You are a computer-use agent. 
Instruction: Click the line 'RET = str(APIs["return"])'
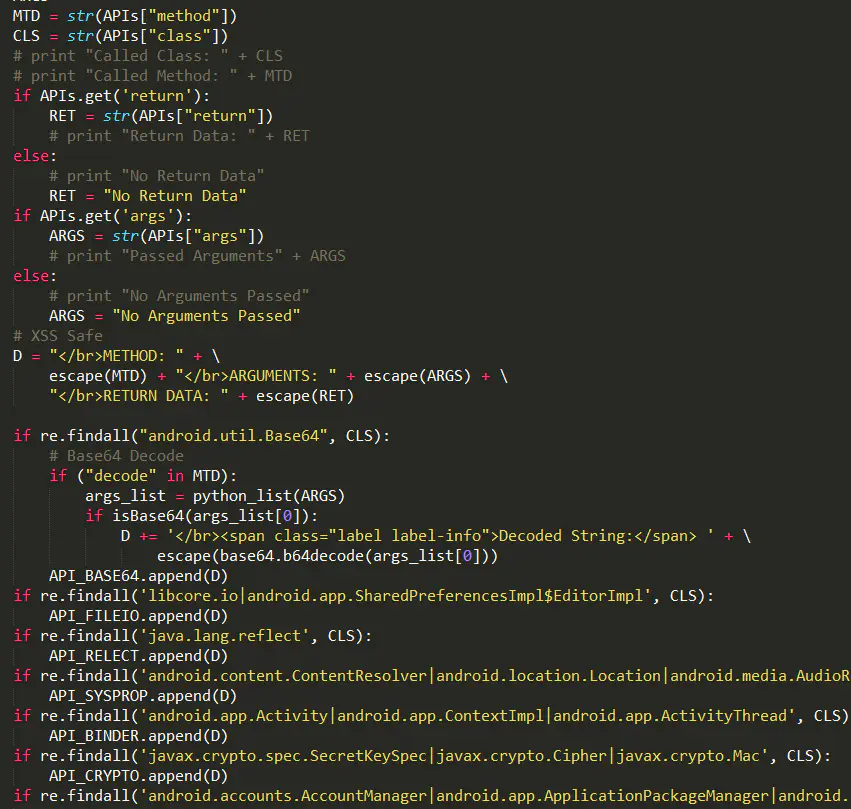(161, 116)
